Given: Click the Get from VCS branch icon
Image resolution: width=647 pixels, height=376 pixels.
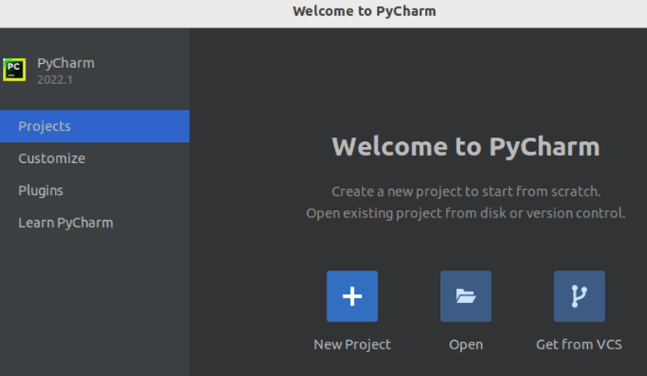Looking at the screenshot, I should 579,296.
